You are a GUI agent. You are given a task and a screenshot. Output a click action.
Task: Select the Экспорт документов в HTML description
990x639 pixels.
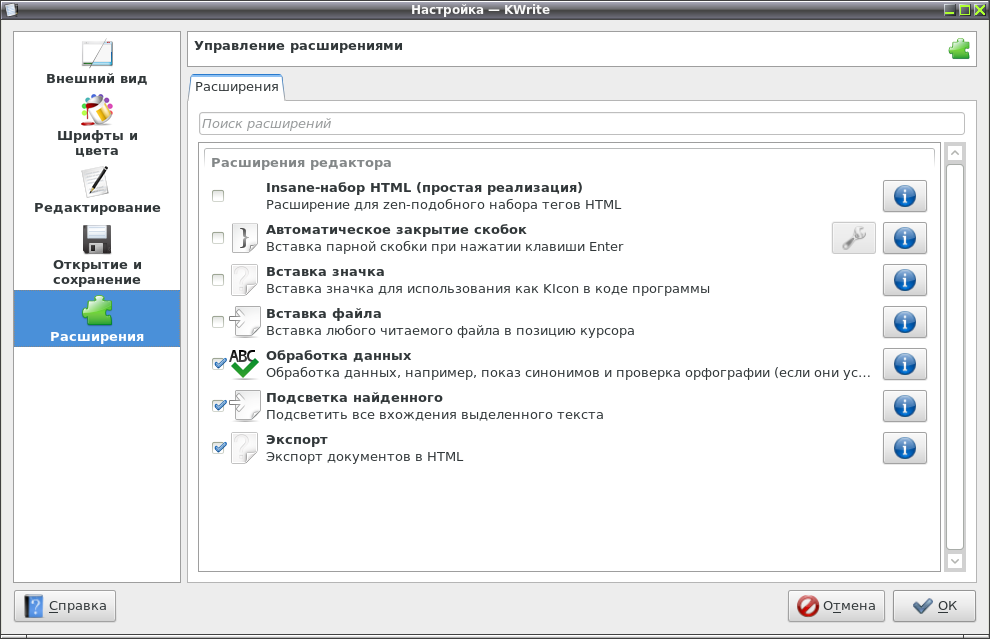coord(364,457)
